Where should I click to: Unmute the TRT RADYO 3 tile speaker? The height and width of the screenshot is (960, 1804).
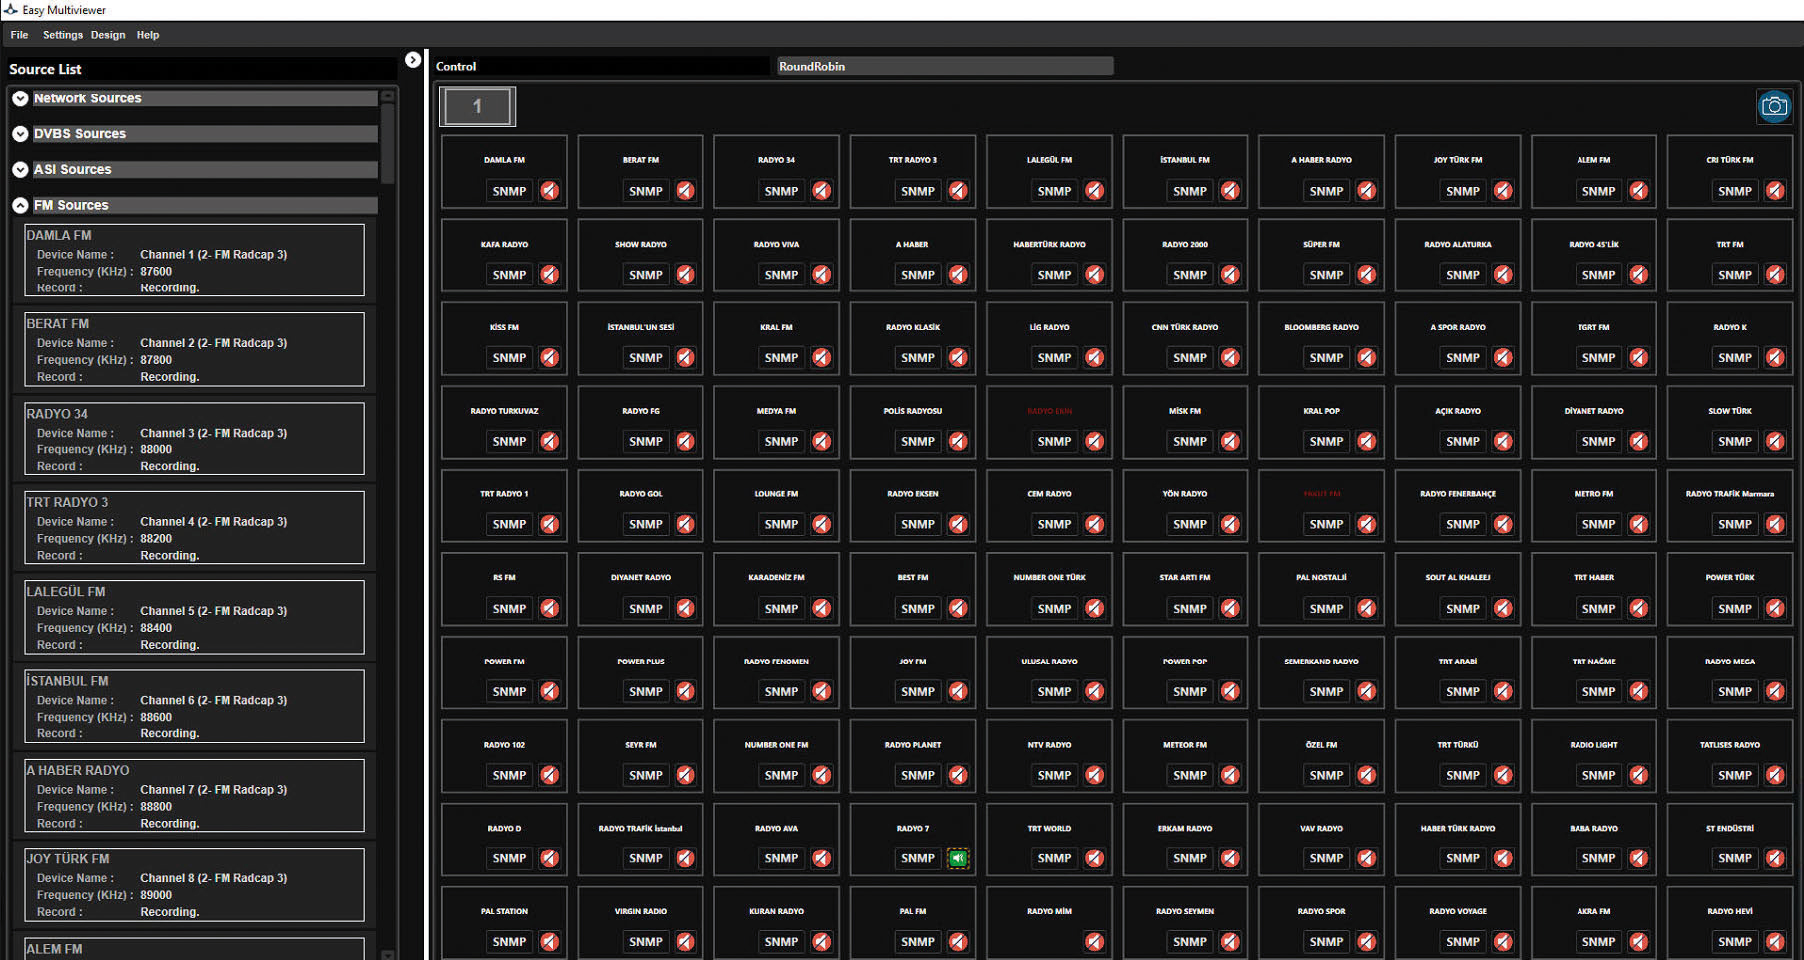(x=958, y=191)
